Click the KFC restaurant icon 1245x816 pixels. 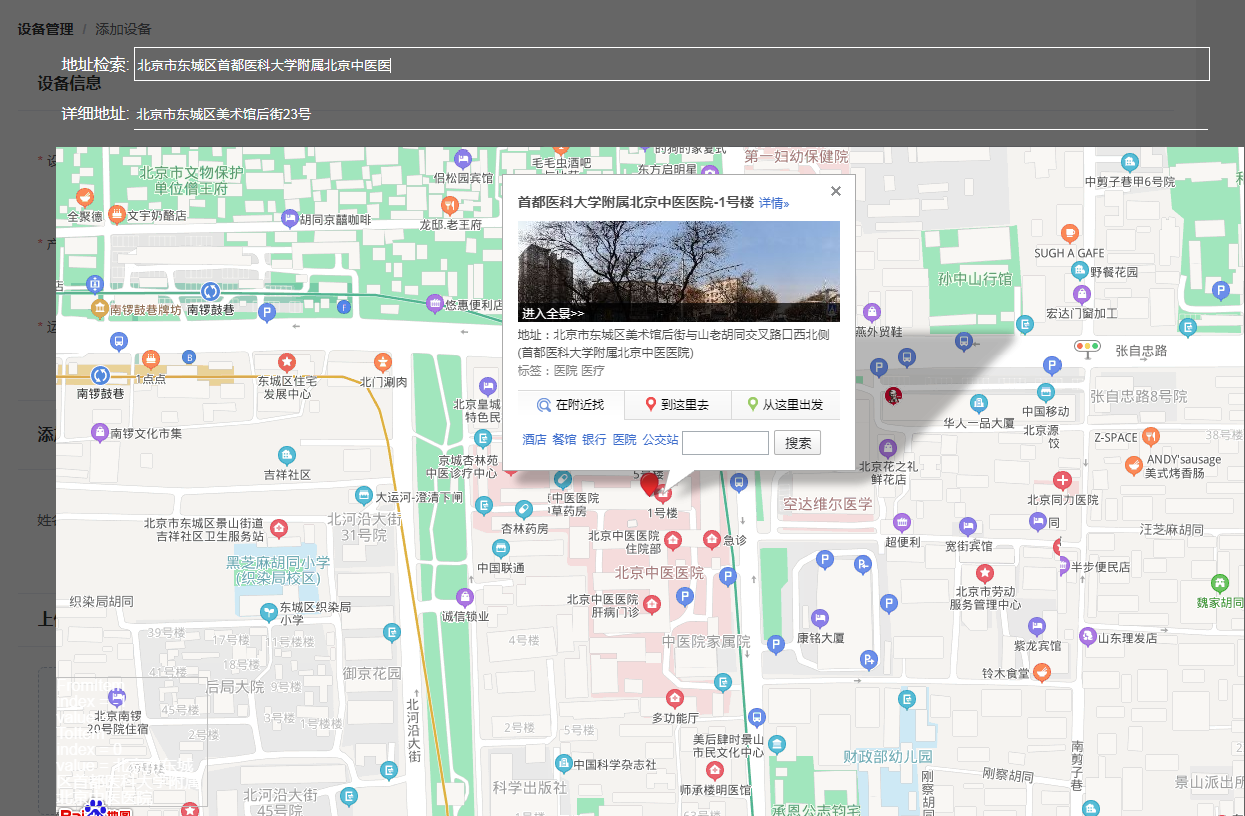(894, 396)
